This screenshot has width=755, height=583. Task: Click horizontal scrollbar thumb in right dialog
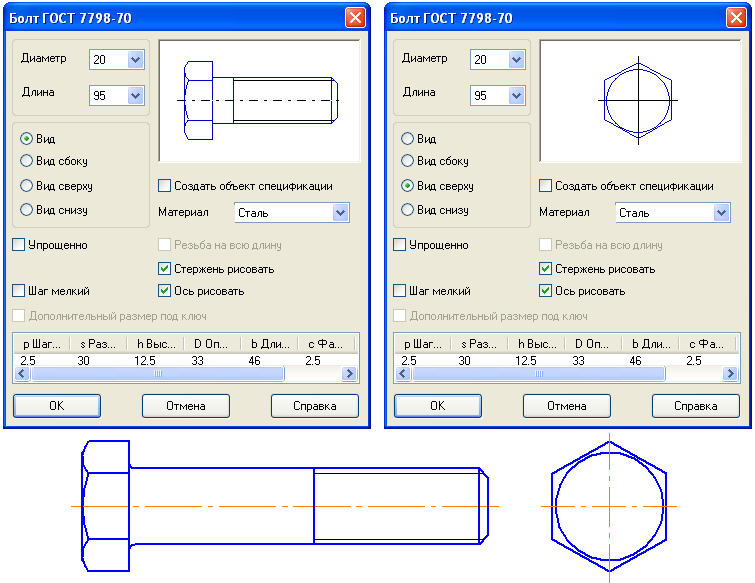(539, 374)
